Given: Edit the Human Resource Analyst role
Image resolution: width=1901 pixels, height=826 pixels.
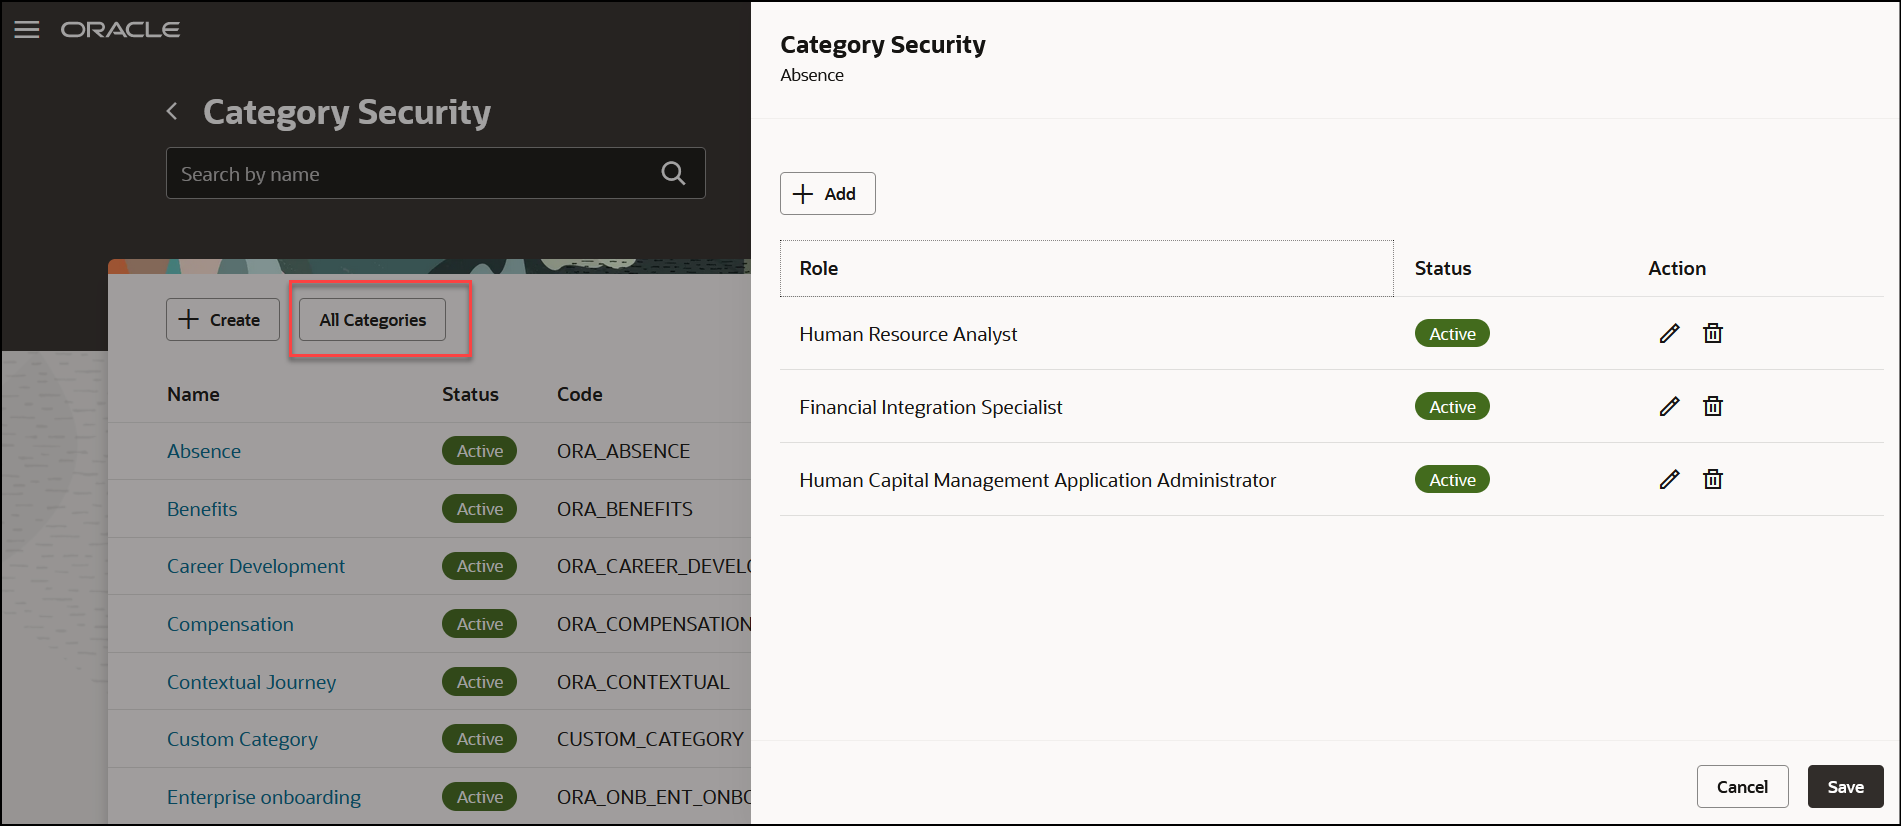Looking at the screenshot, I should pyautogui.click(x=1669, y=333).
